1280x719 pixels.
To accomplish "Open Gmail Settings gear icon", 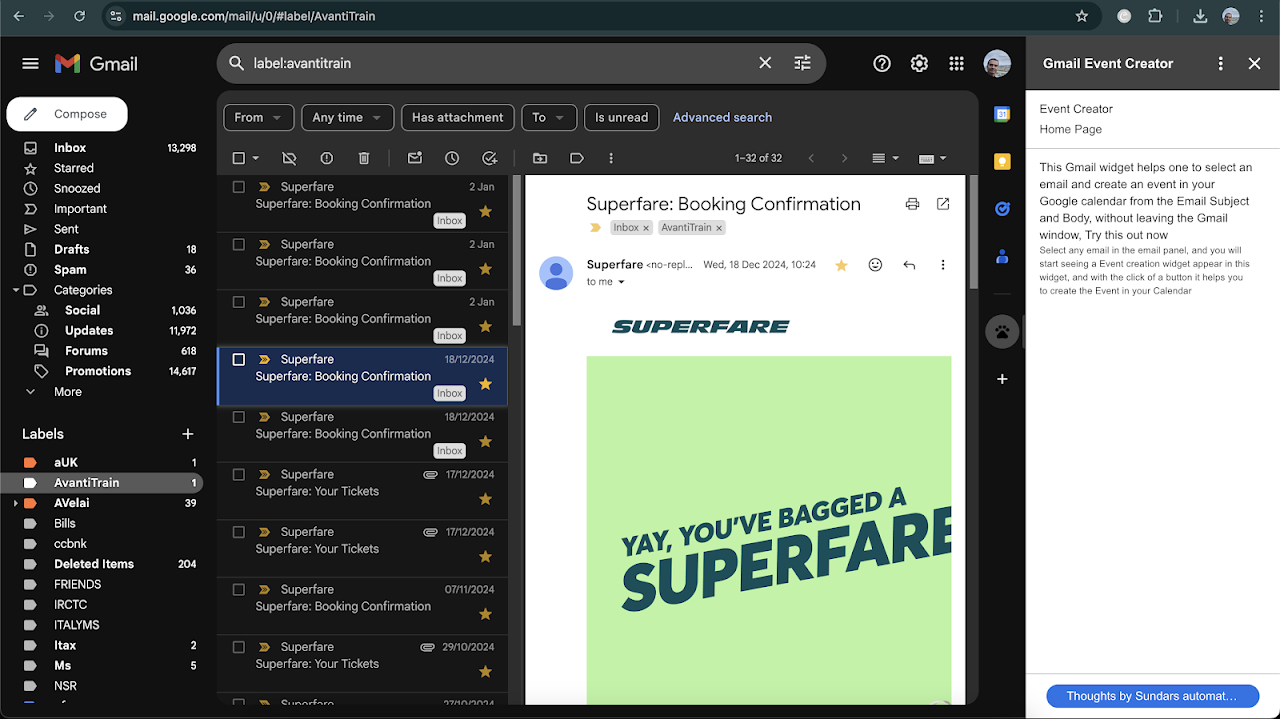I will [x=919, y=63].
